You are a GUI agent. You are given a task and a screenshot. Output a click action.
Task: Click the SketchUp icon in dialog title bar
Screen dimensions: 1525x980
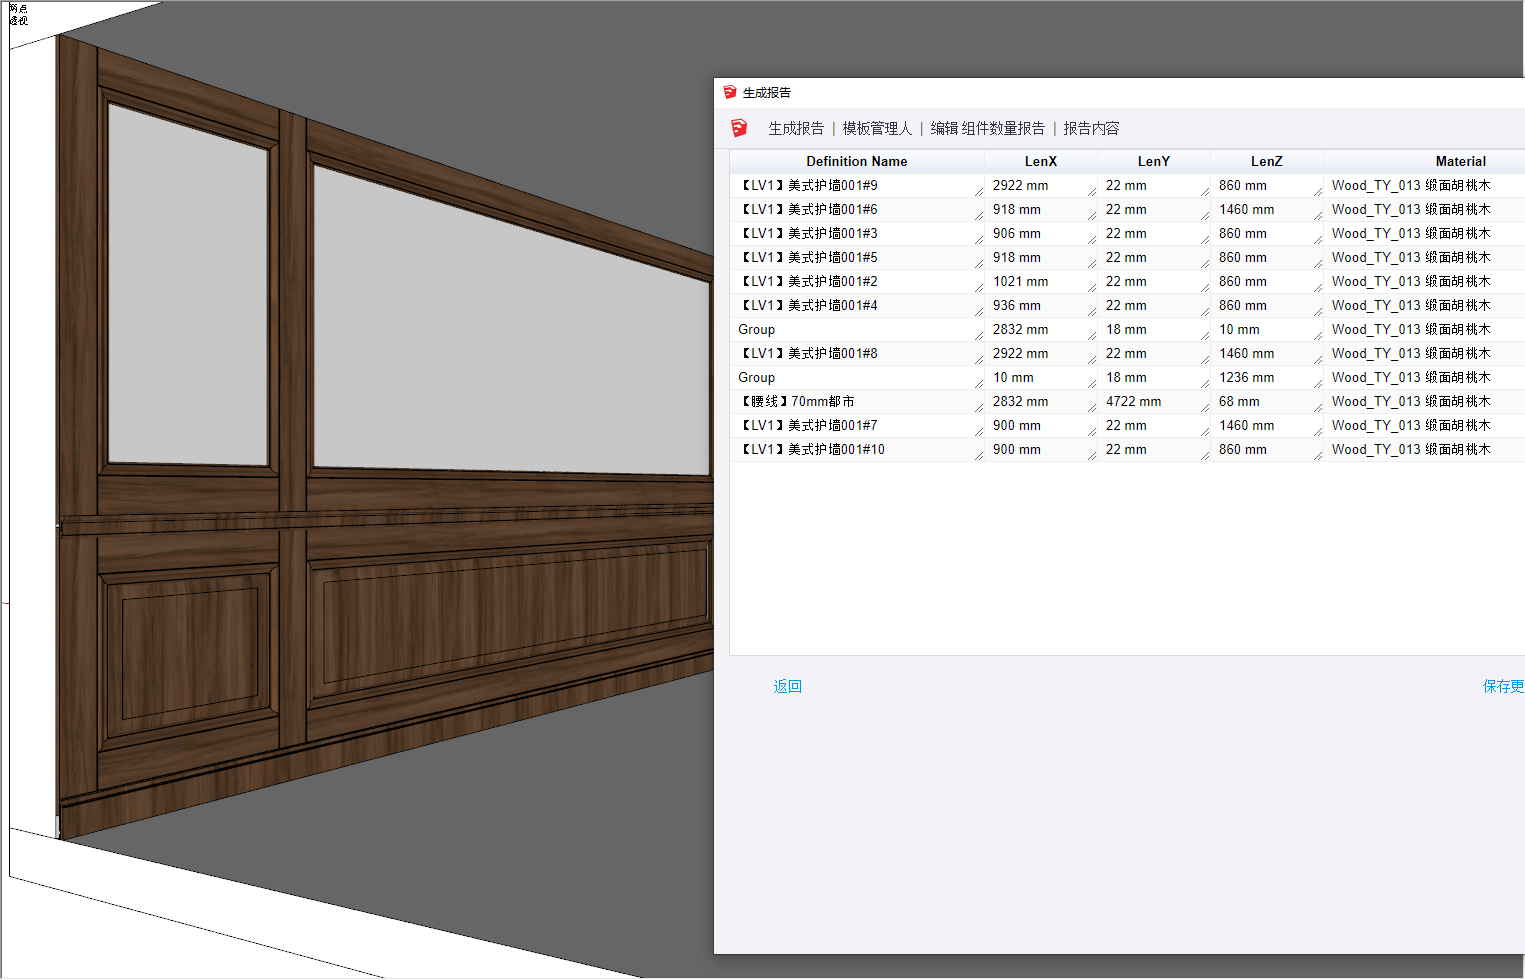coord(730,92)
